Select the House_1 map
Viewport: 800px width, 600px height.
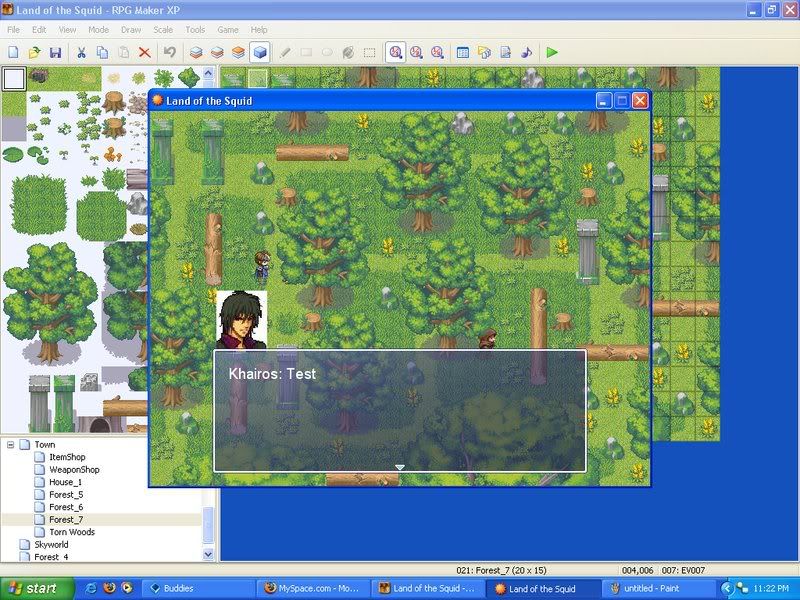65,482
